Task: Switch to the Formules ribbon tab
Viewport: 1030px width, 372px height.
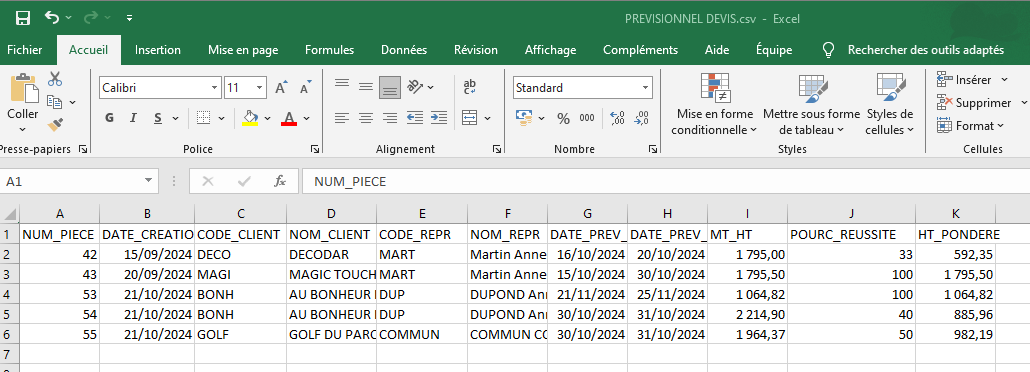Action: tap(329, 50)
